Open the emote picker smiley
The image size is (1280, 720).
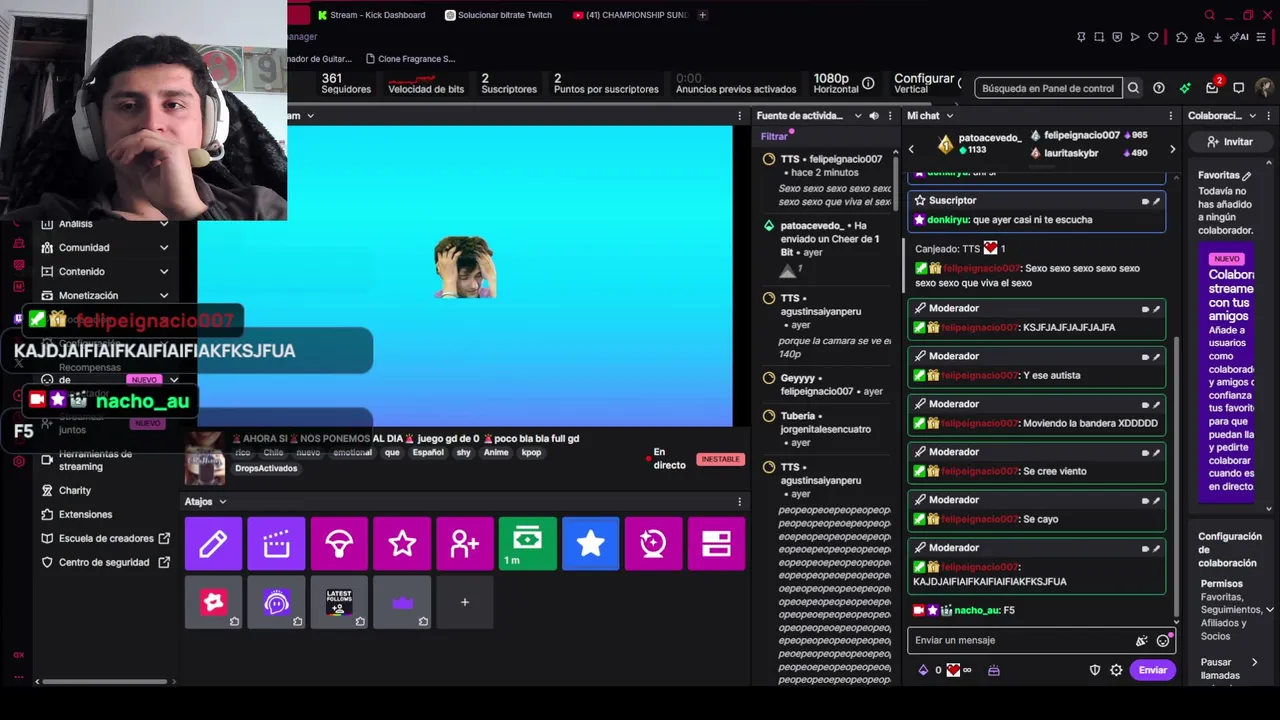click(x=1163, y=640)
